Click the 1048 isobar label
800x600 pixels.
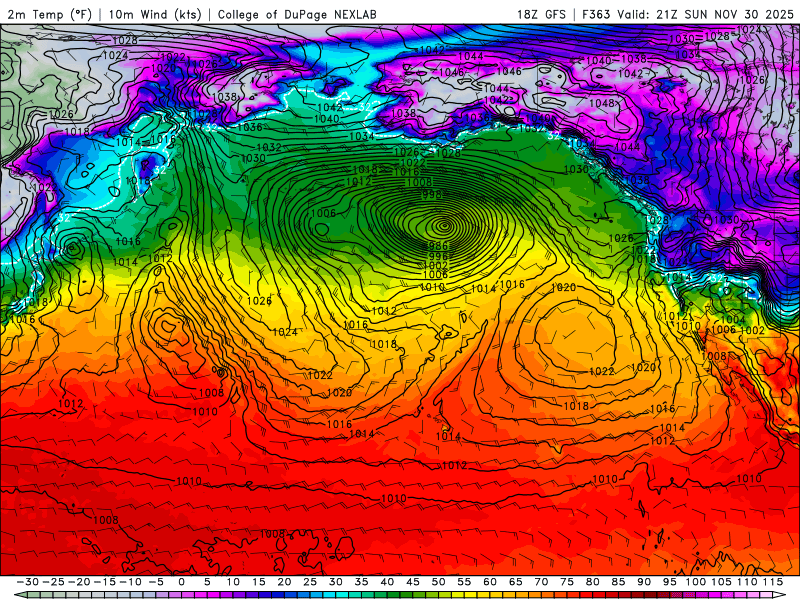click(602, 103)
